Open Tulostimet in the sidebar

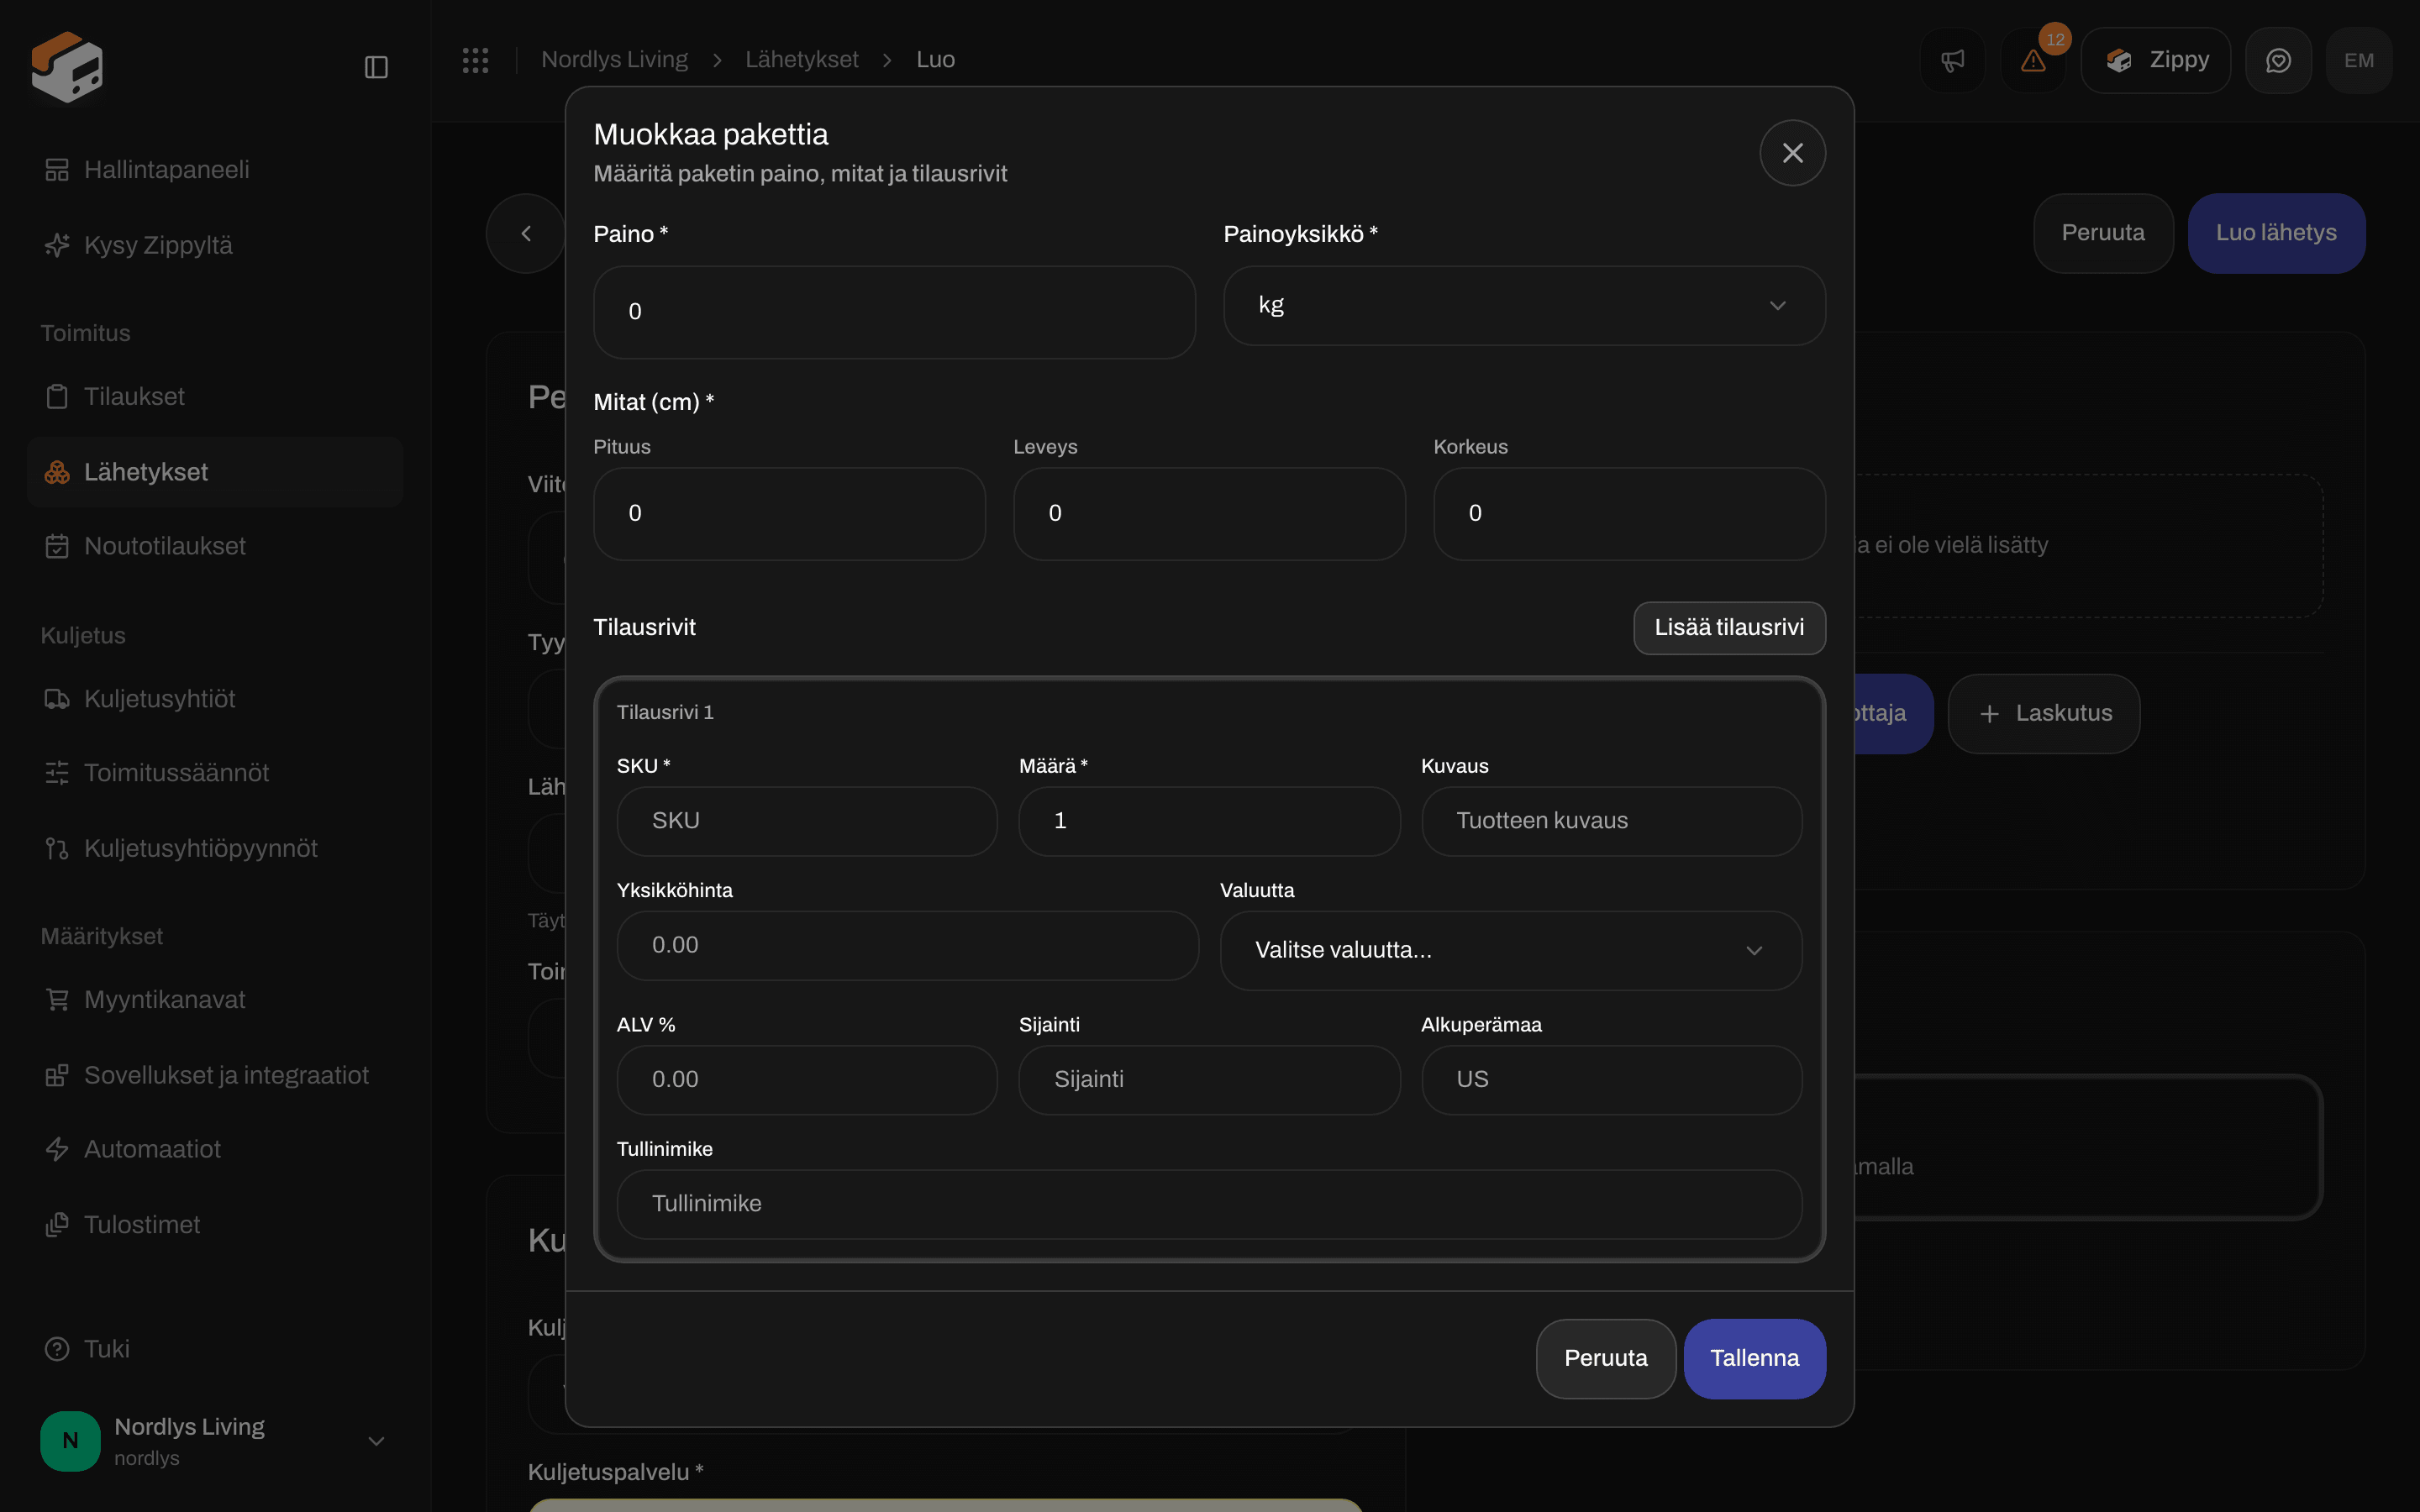[215, 1225]
